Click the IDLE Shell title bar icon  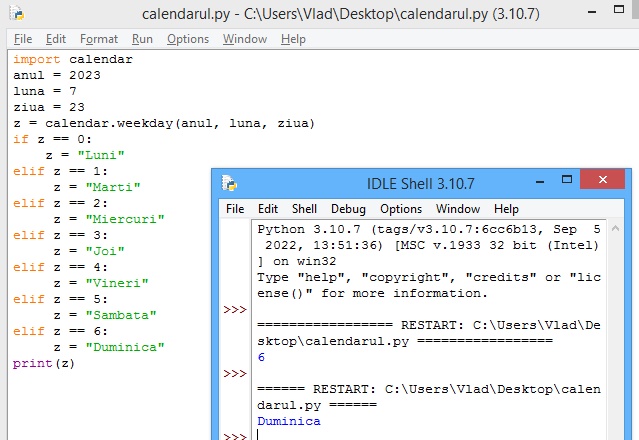tap(230, 184)
